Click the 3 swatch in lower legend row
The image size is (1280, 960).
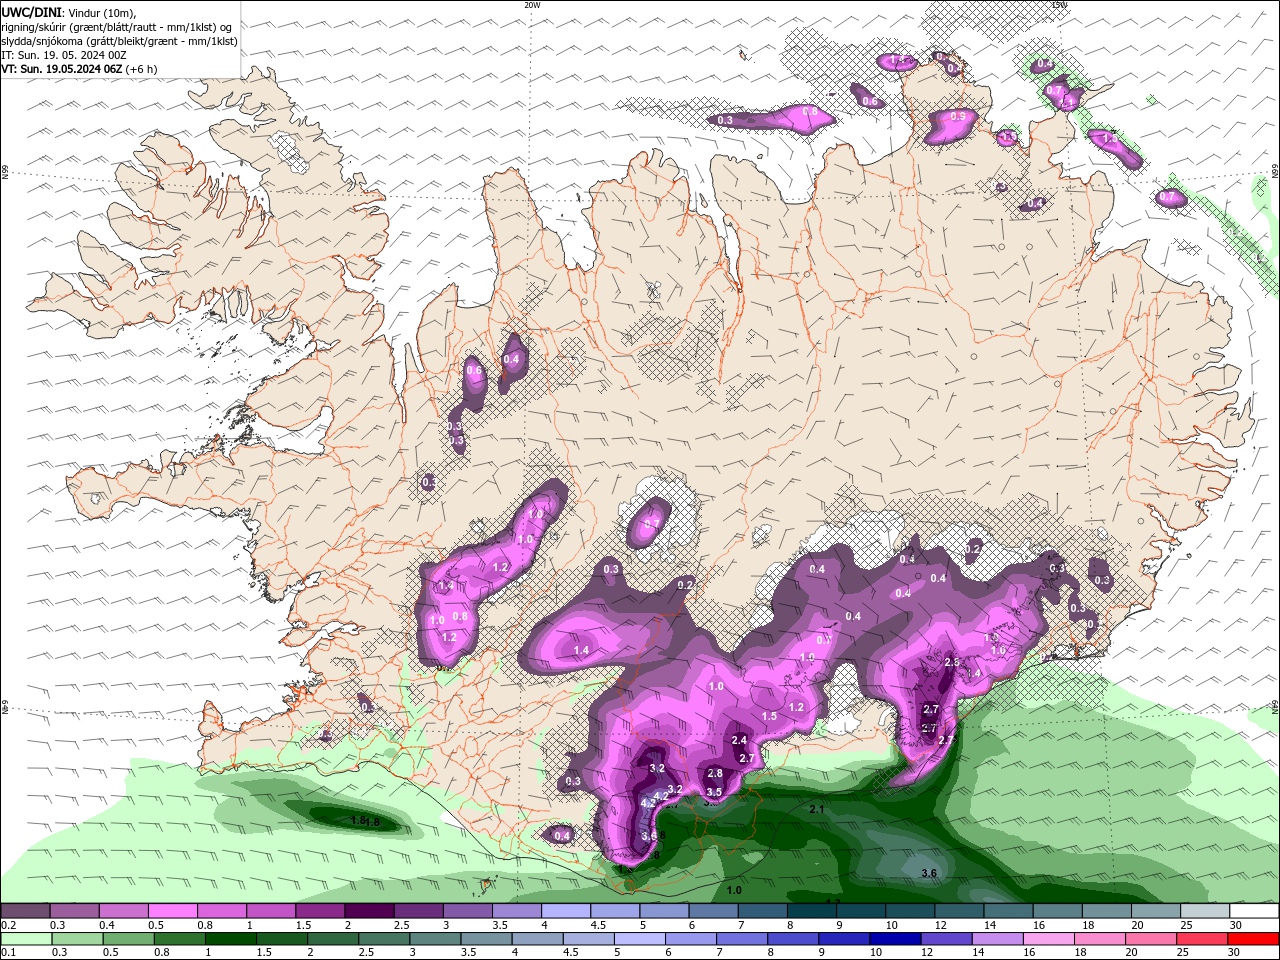[435, 939]
